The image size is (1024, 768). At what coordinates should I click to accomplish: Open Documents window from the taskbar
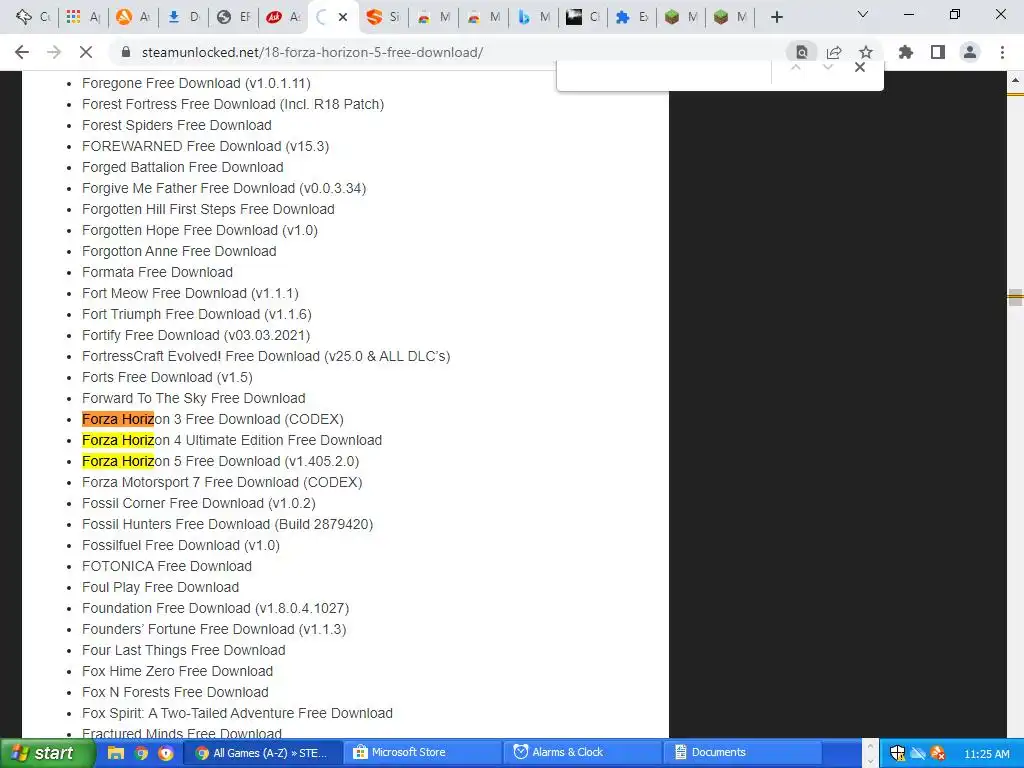(743, 752)
